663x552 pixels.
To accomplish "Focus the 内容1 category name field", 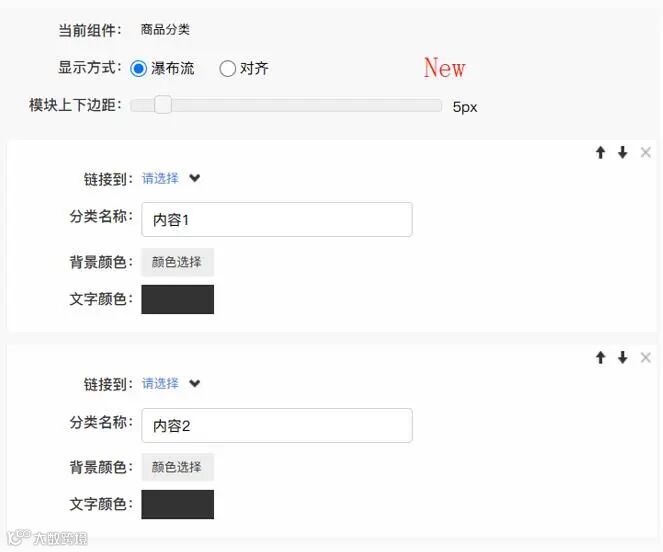I will tap(277, 220).
